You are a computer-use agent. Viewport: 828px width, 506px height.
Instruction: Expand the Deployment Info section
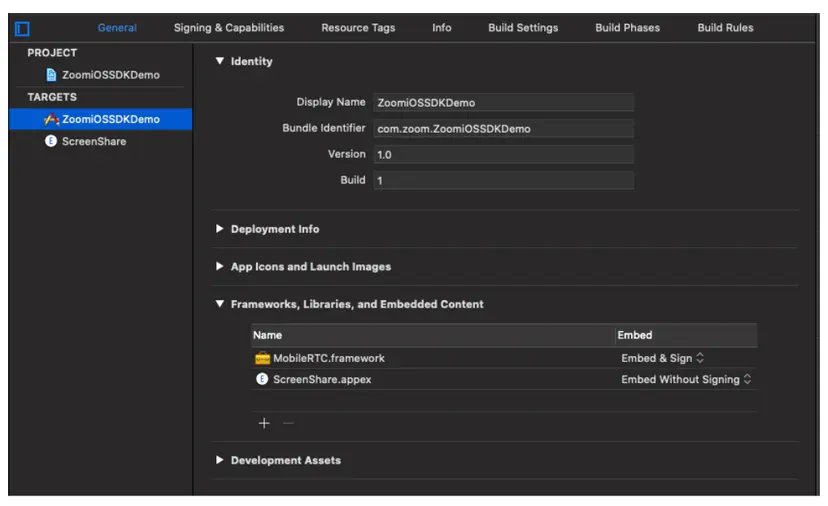(x=220, y=229)
